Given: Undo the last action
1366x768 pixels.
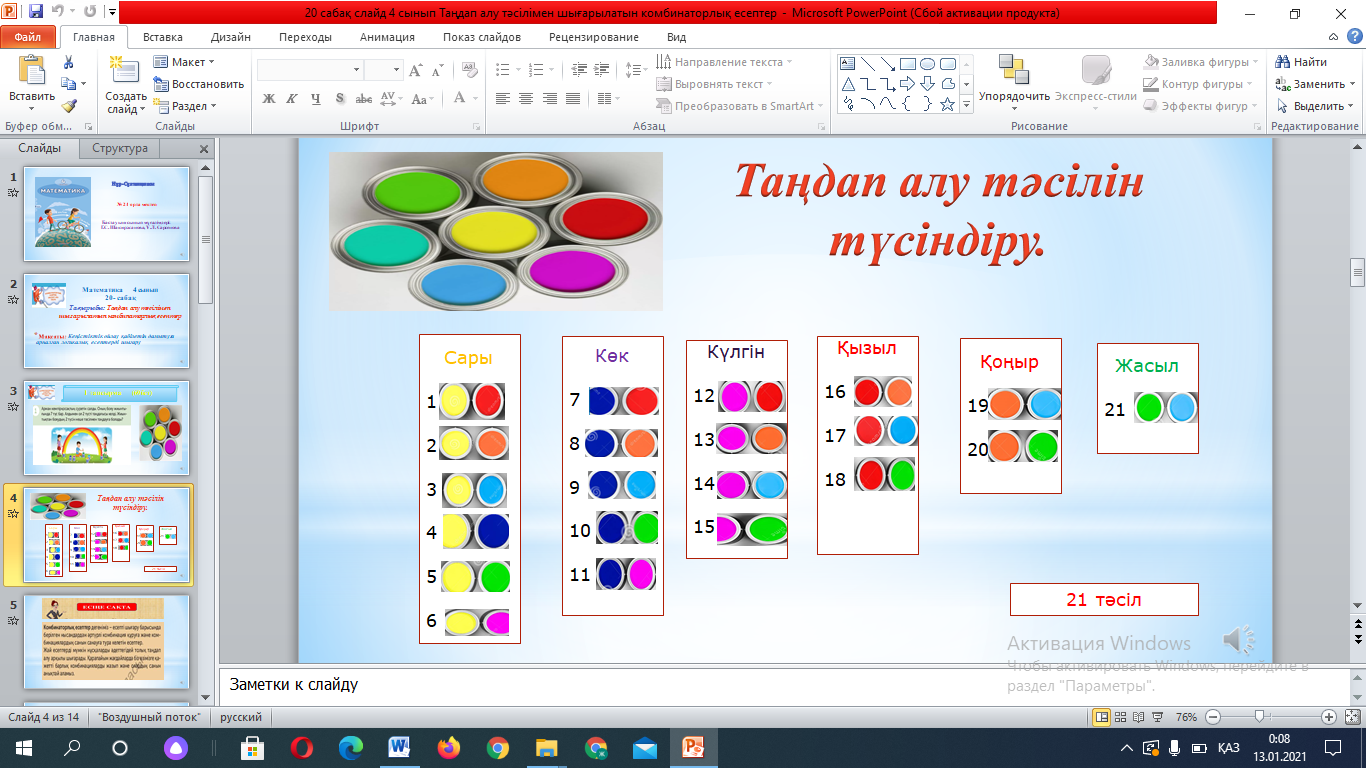Looking at the screenshot, I should point(59,13).
